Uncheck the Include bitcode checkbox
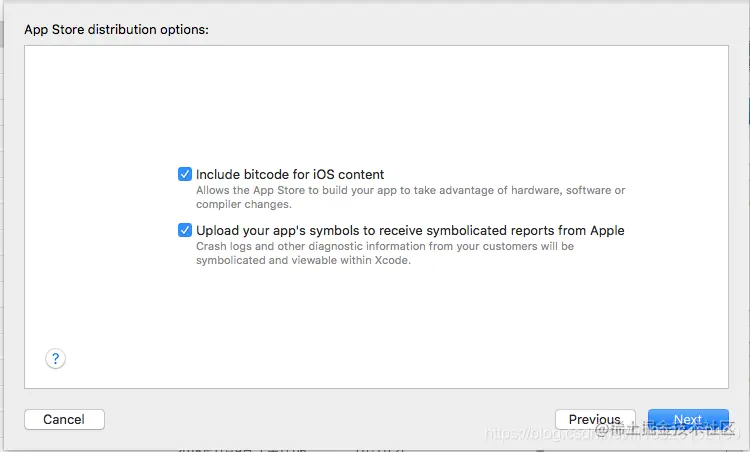 [x=185, y=174]
